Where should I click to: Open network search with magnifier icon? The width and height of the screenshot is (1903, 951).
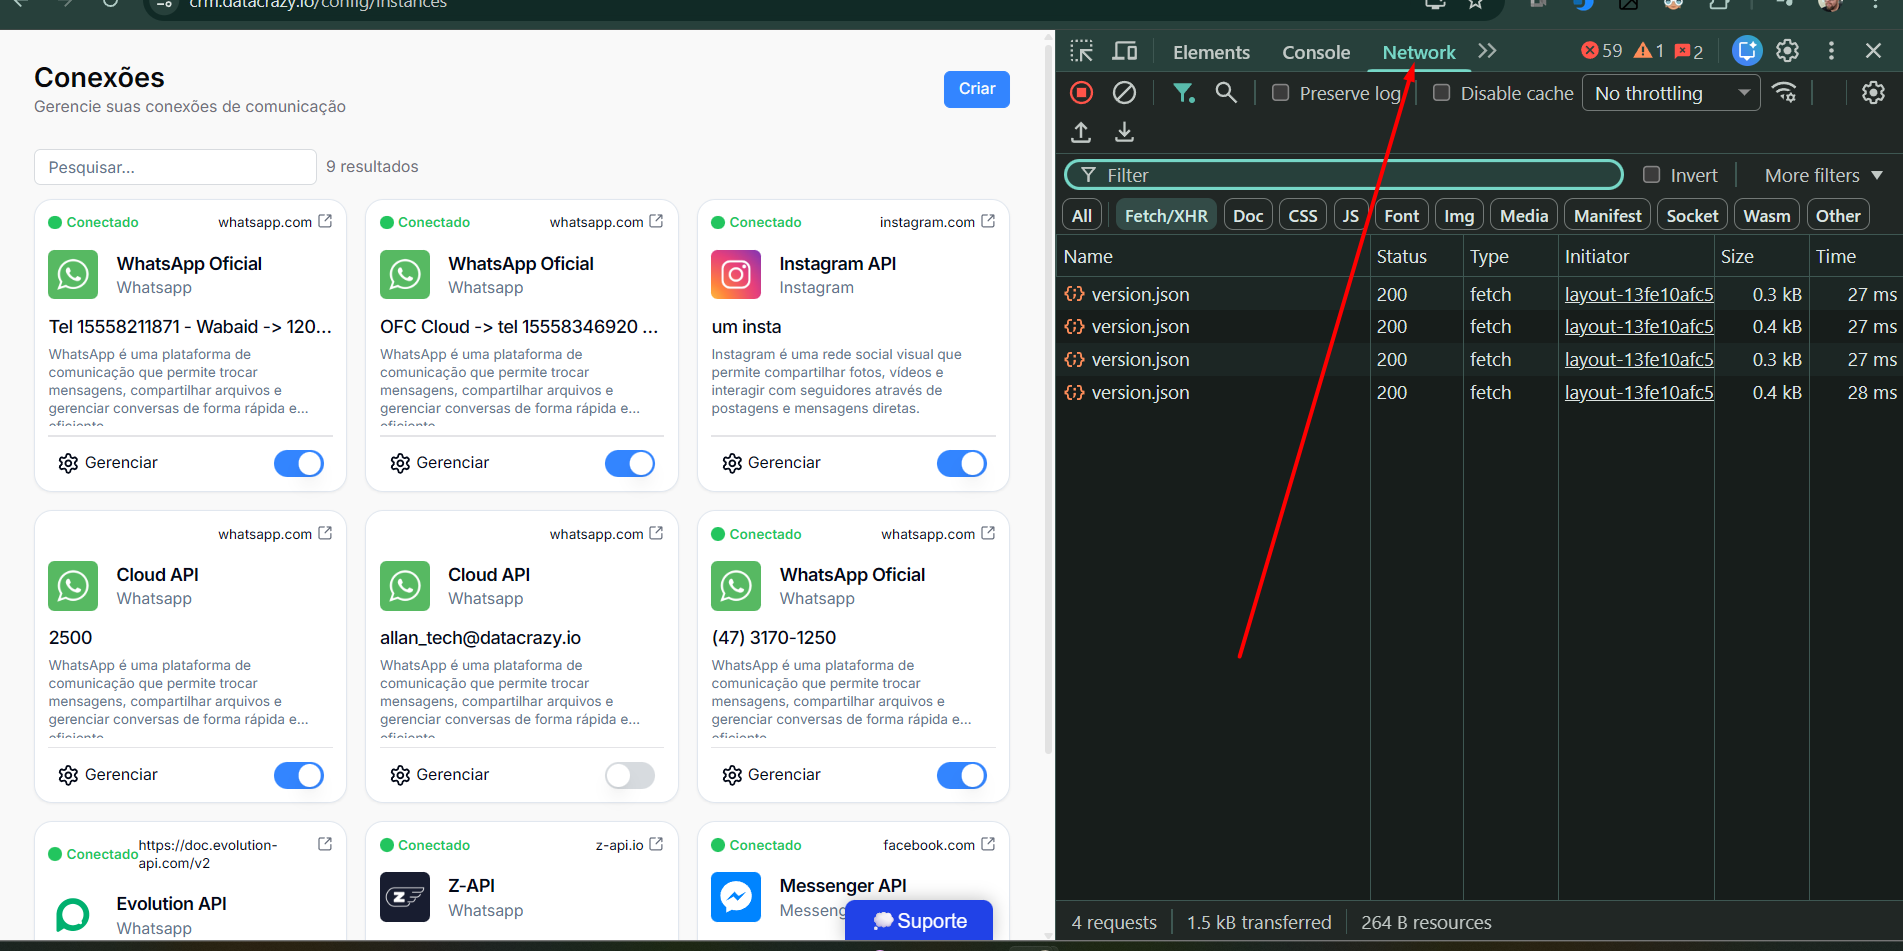coord(1226,93)
